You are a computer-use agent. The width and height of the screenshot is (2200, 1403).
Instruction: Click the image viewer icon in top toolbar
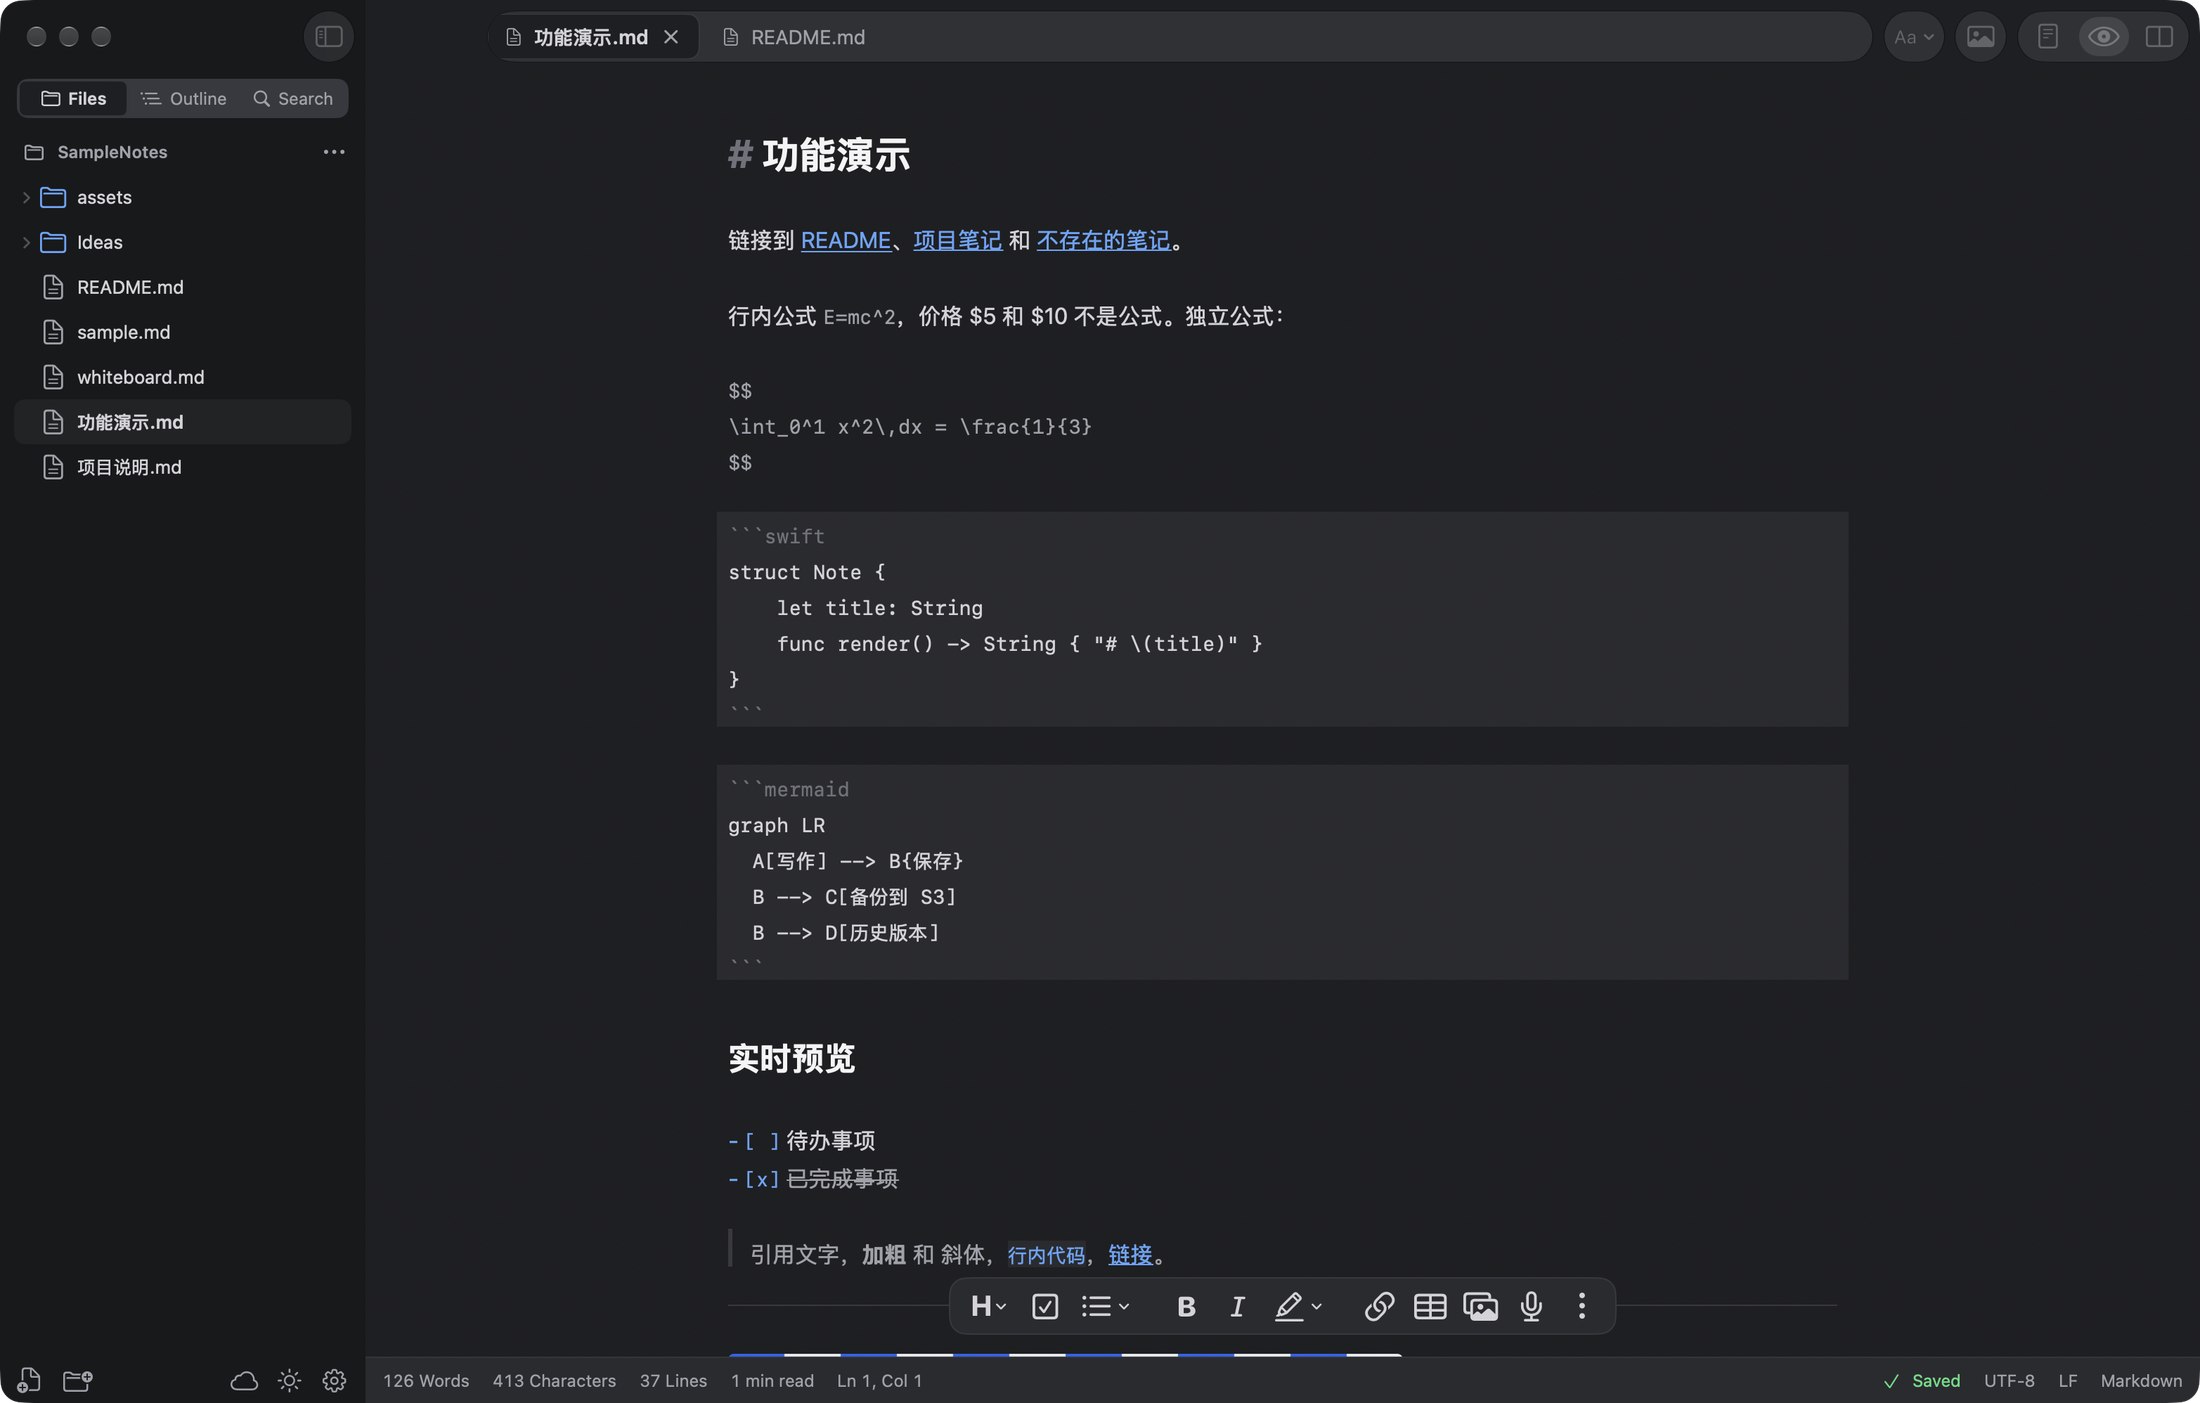[x=1980, y=37]
